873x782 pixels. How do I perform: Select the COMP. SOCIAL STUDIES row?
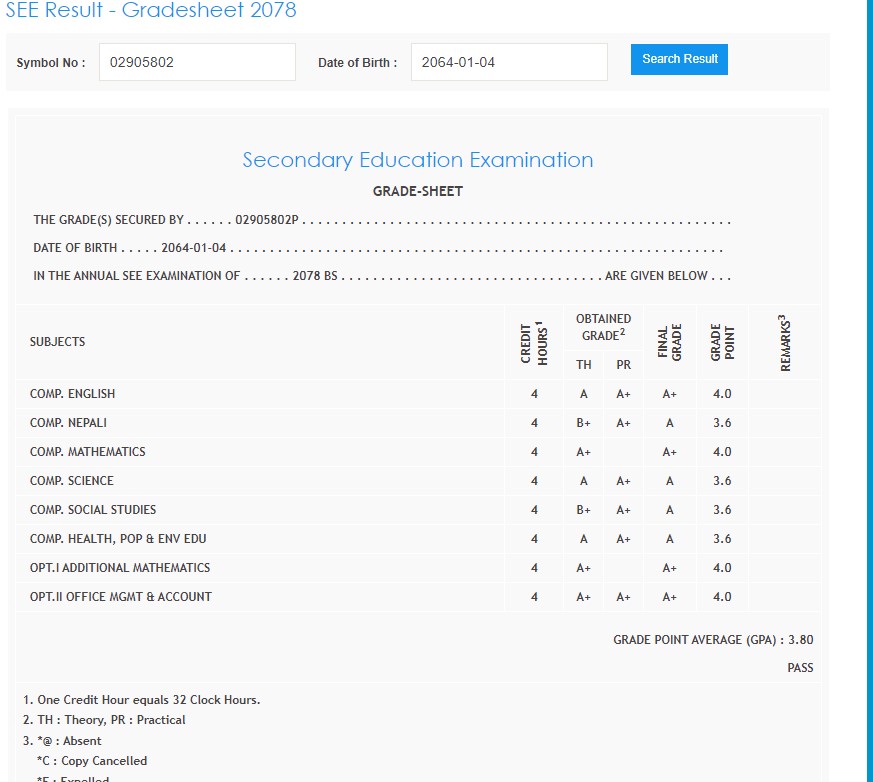[93, 510]
